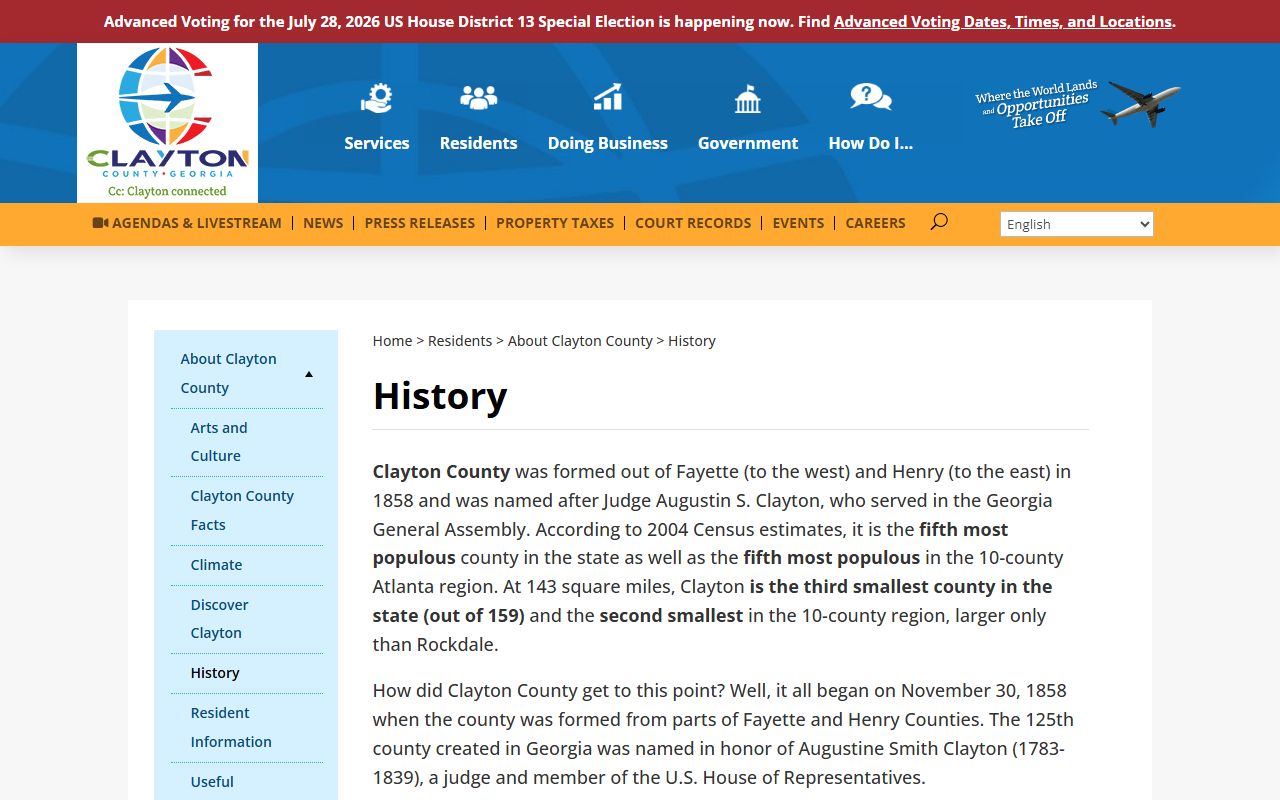Click the Government building icon
Image resolution: width=1280 pixels, height=800 pixels.
tap(747, 98)
